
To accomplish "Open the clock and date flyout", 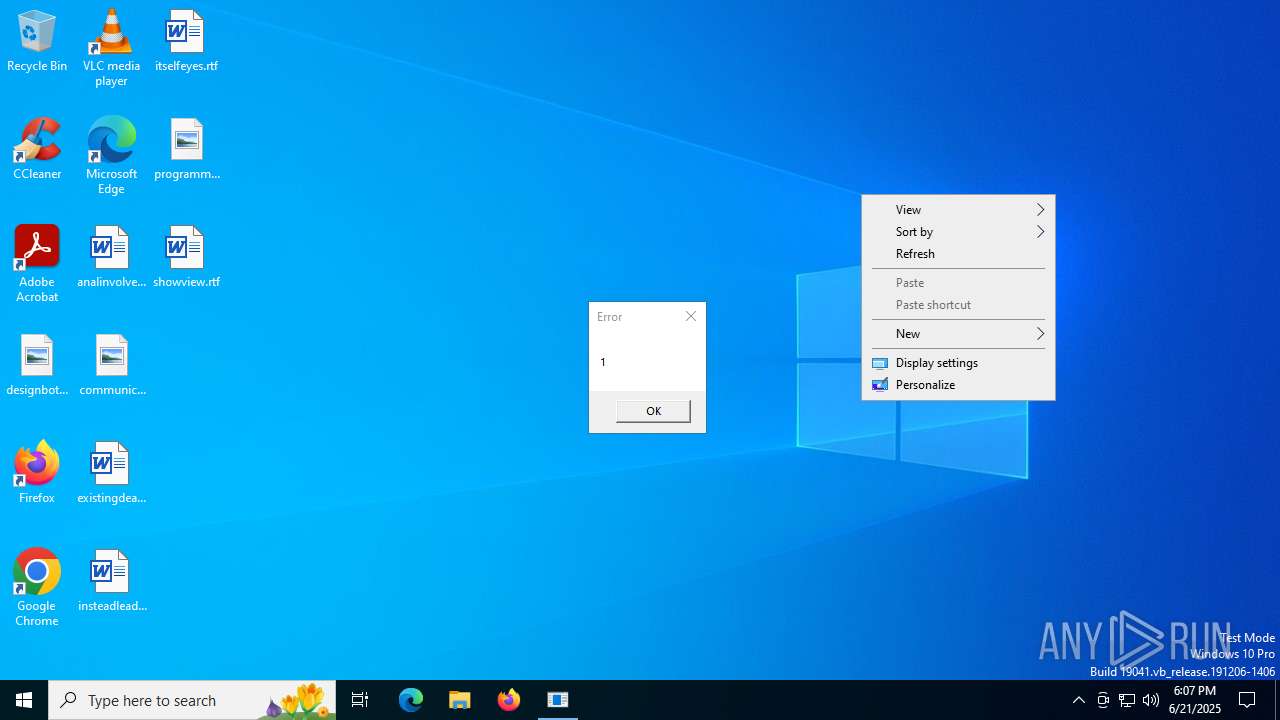I will point(1195,700).
